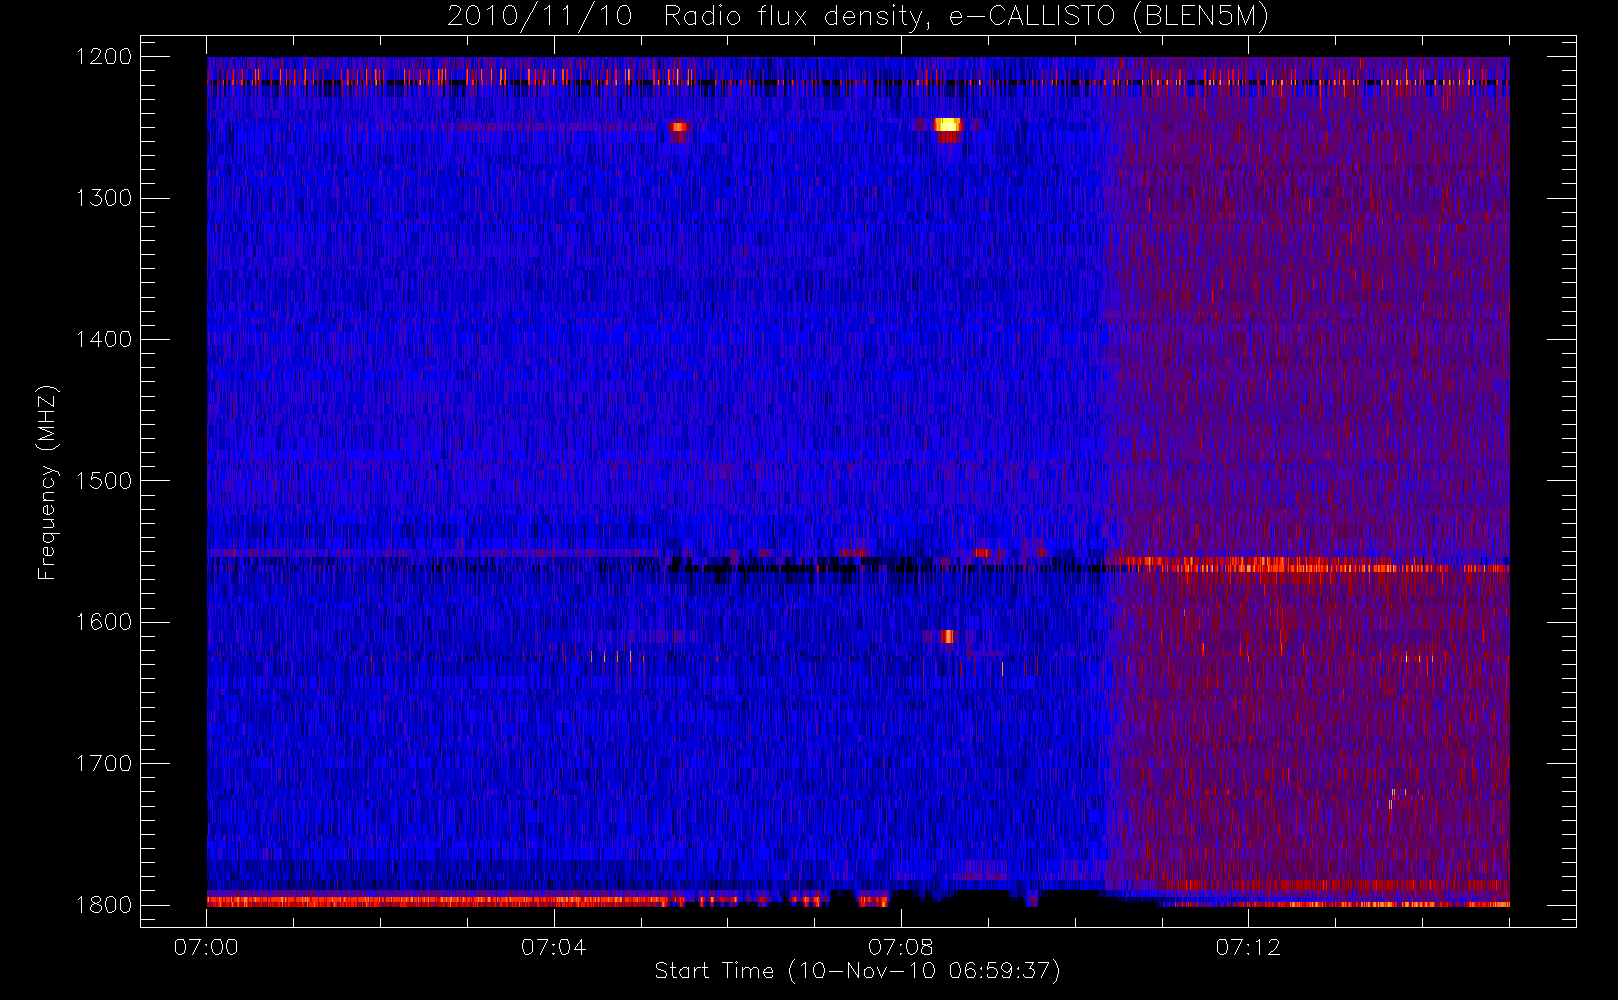Click the 07:12 time axis label
The height and width of the screenshot is (1000, 1618).
point(1247,947)
